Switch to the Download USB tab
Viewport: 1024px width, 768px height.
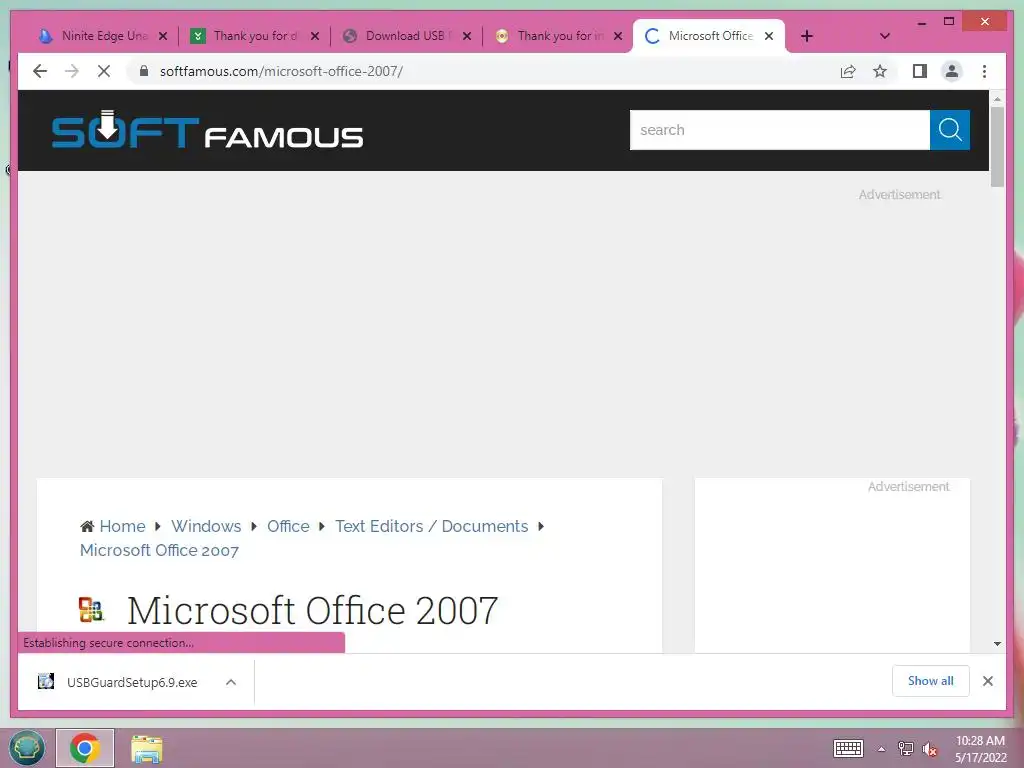407,36
